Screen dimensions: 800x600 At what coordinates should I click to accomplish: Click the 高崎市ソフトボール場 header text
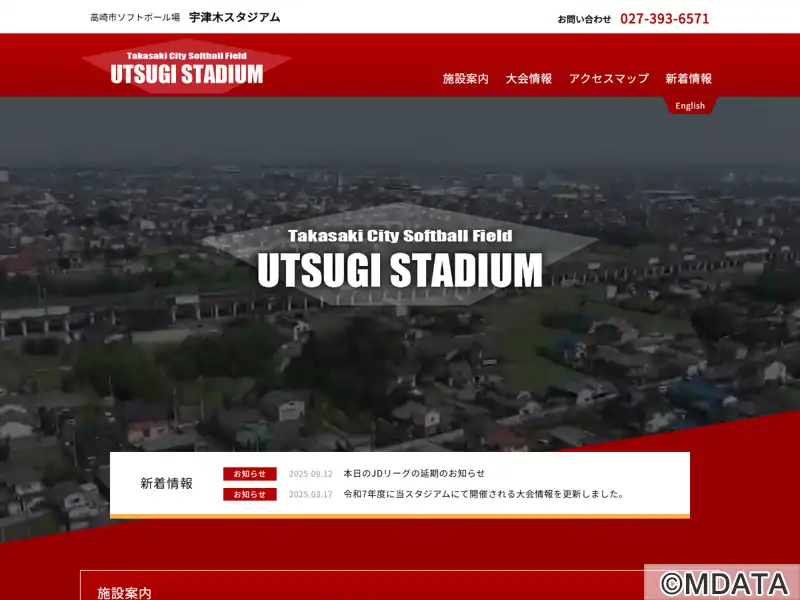click(135, 18)
